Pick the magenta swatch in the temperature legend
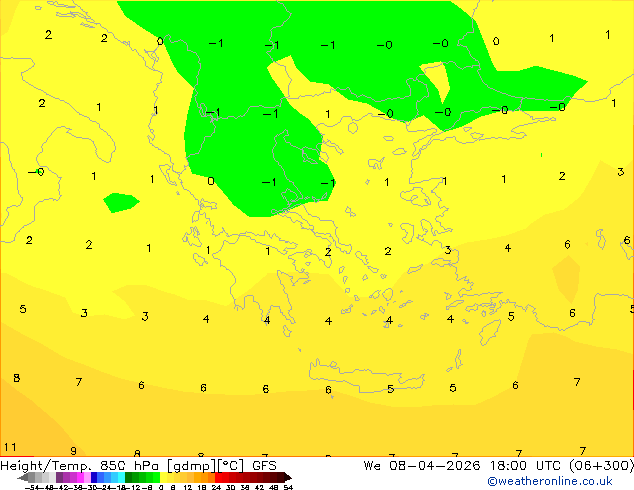 [x=80, y=477]
